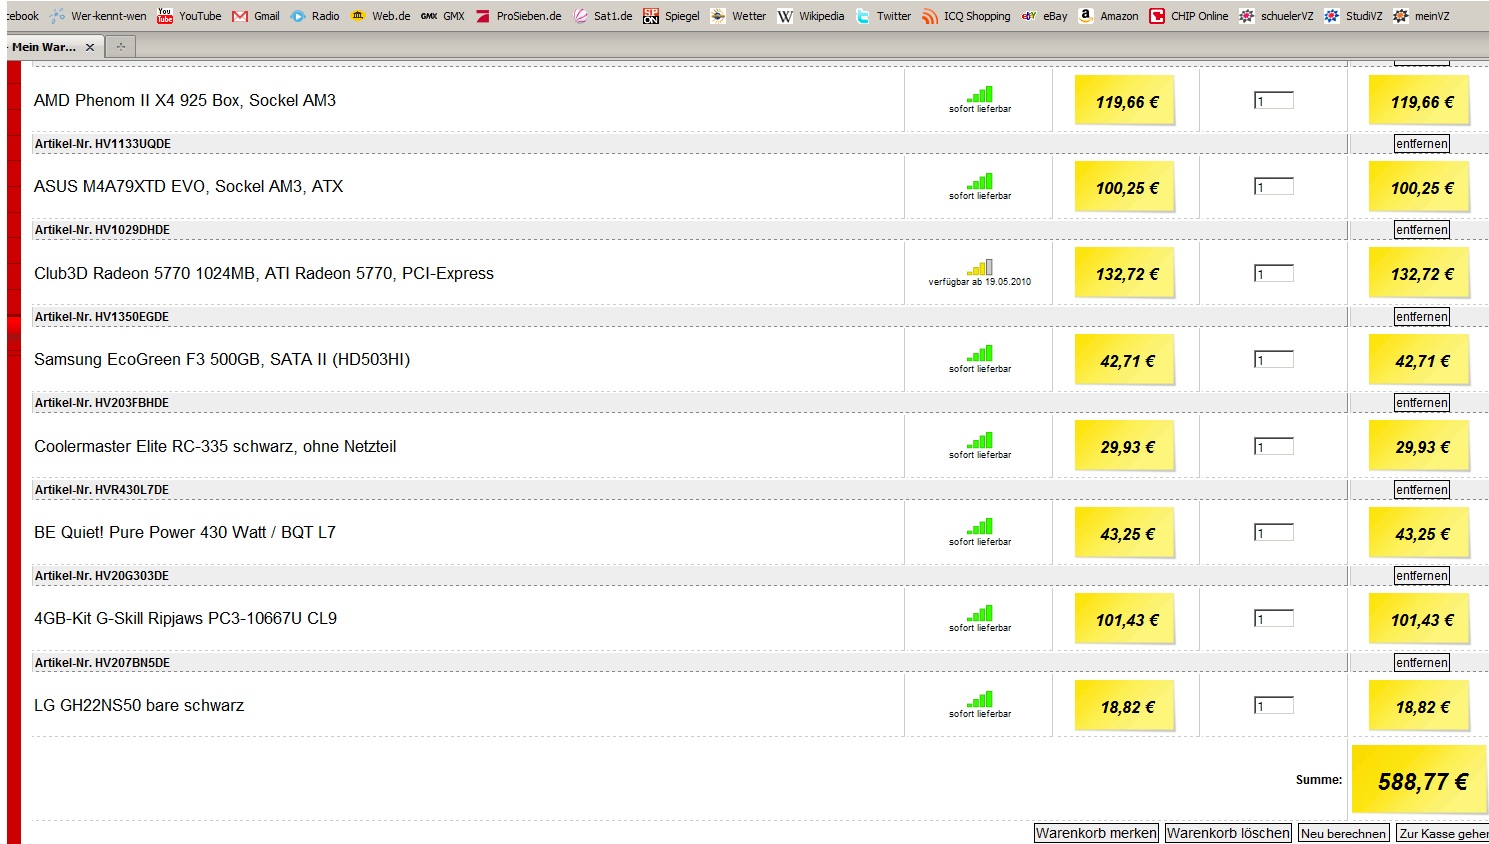Image resolution: width=1489 pixels, height=844 pixels.
Task: Open the Gmail bookmark
Action: click(x=256, y=16)
